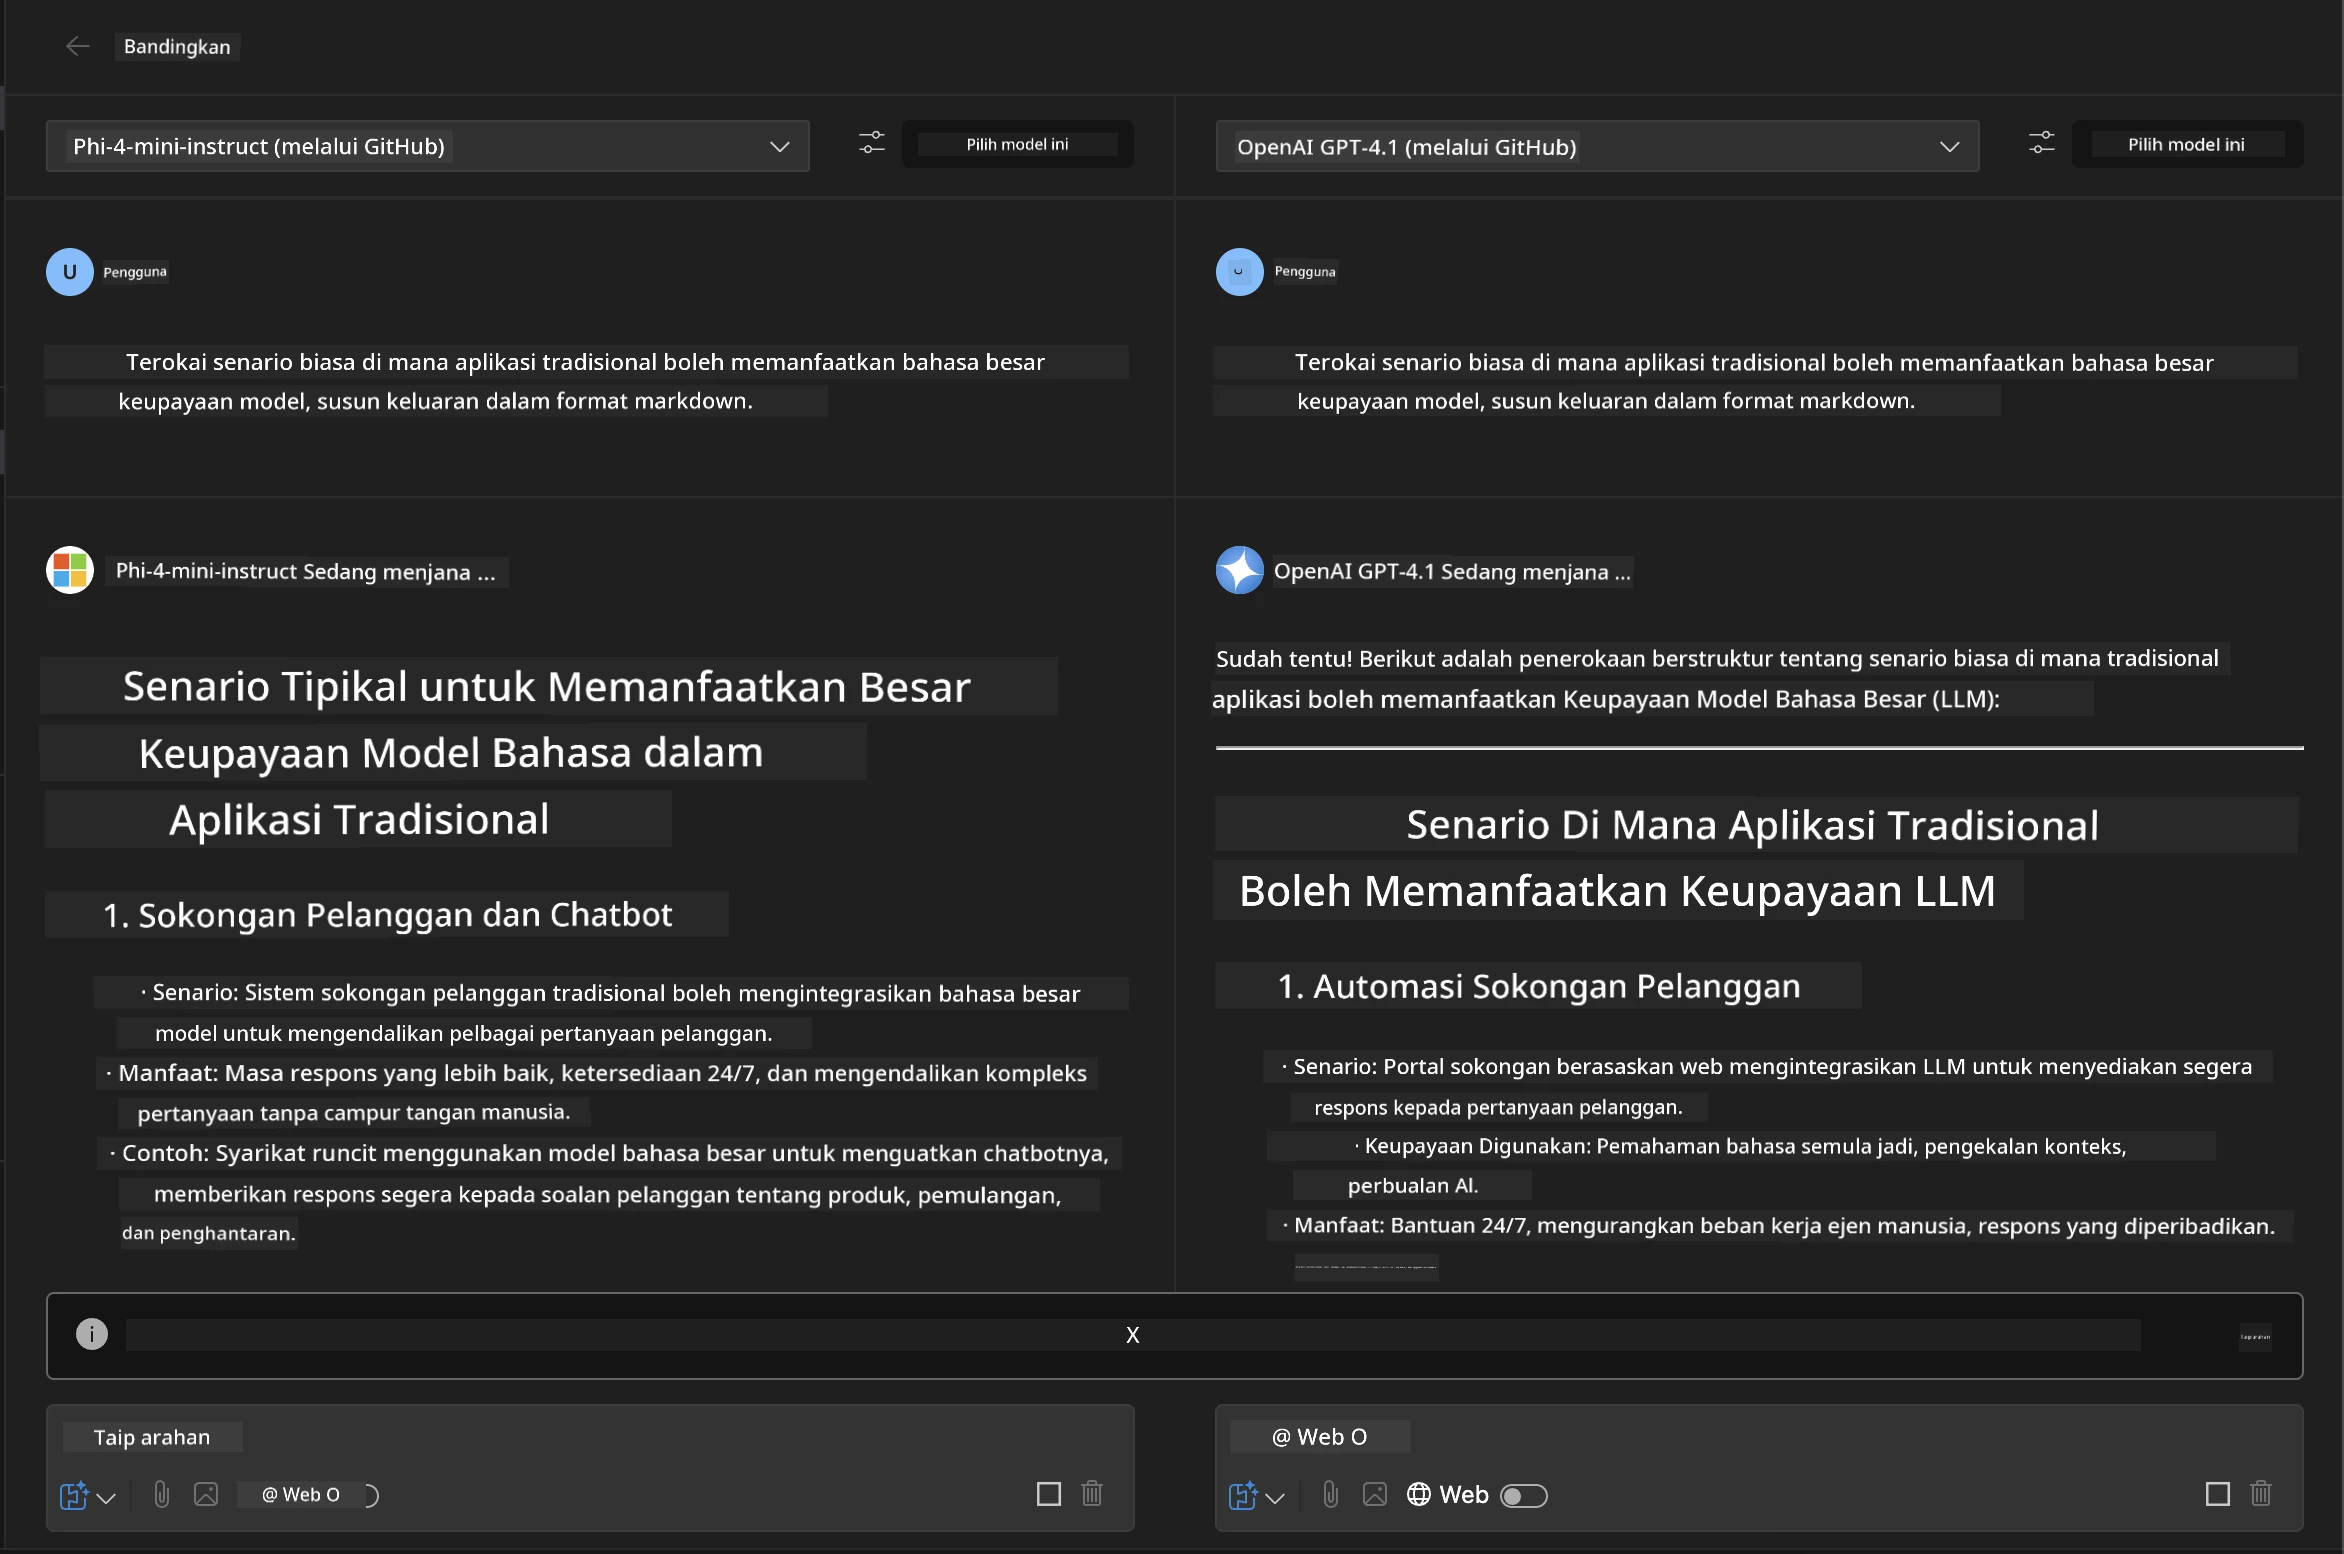Focus the "Taip arahan" prompt input
2344x1554 pixels.
click(x=590, y=1437)
